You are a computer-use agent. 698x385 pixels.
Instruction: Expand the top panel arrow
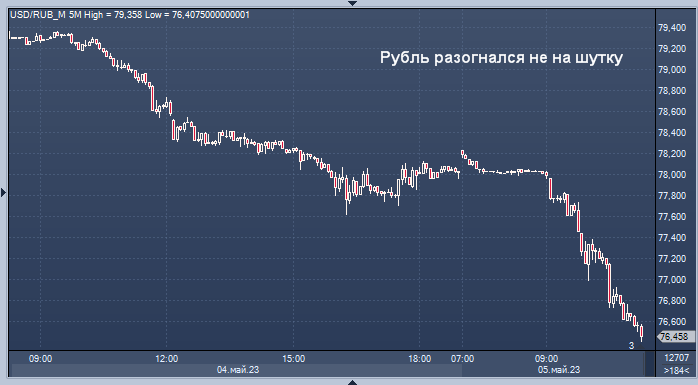[x=352, y=3]
